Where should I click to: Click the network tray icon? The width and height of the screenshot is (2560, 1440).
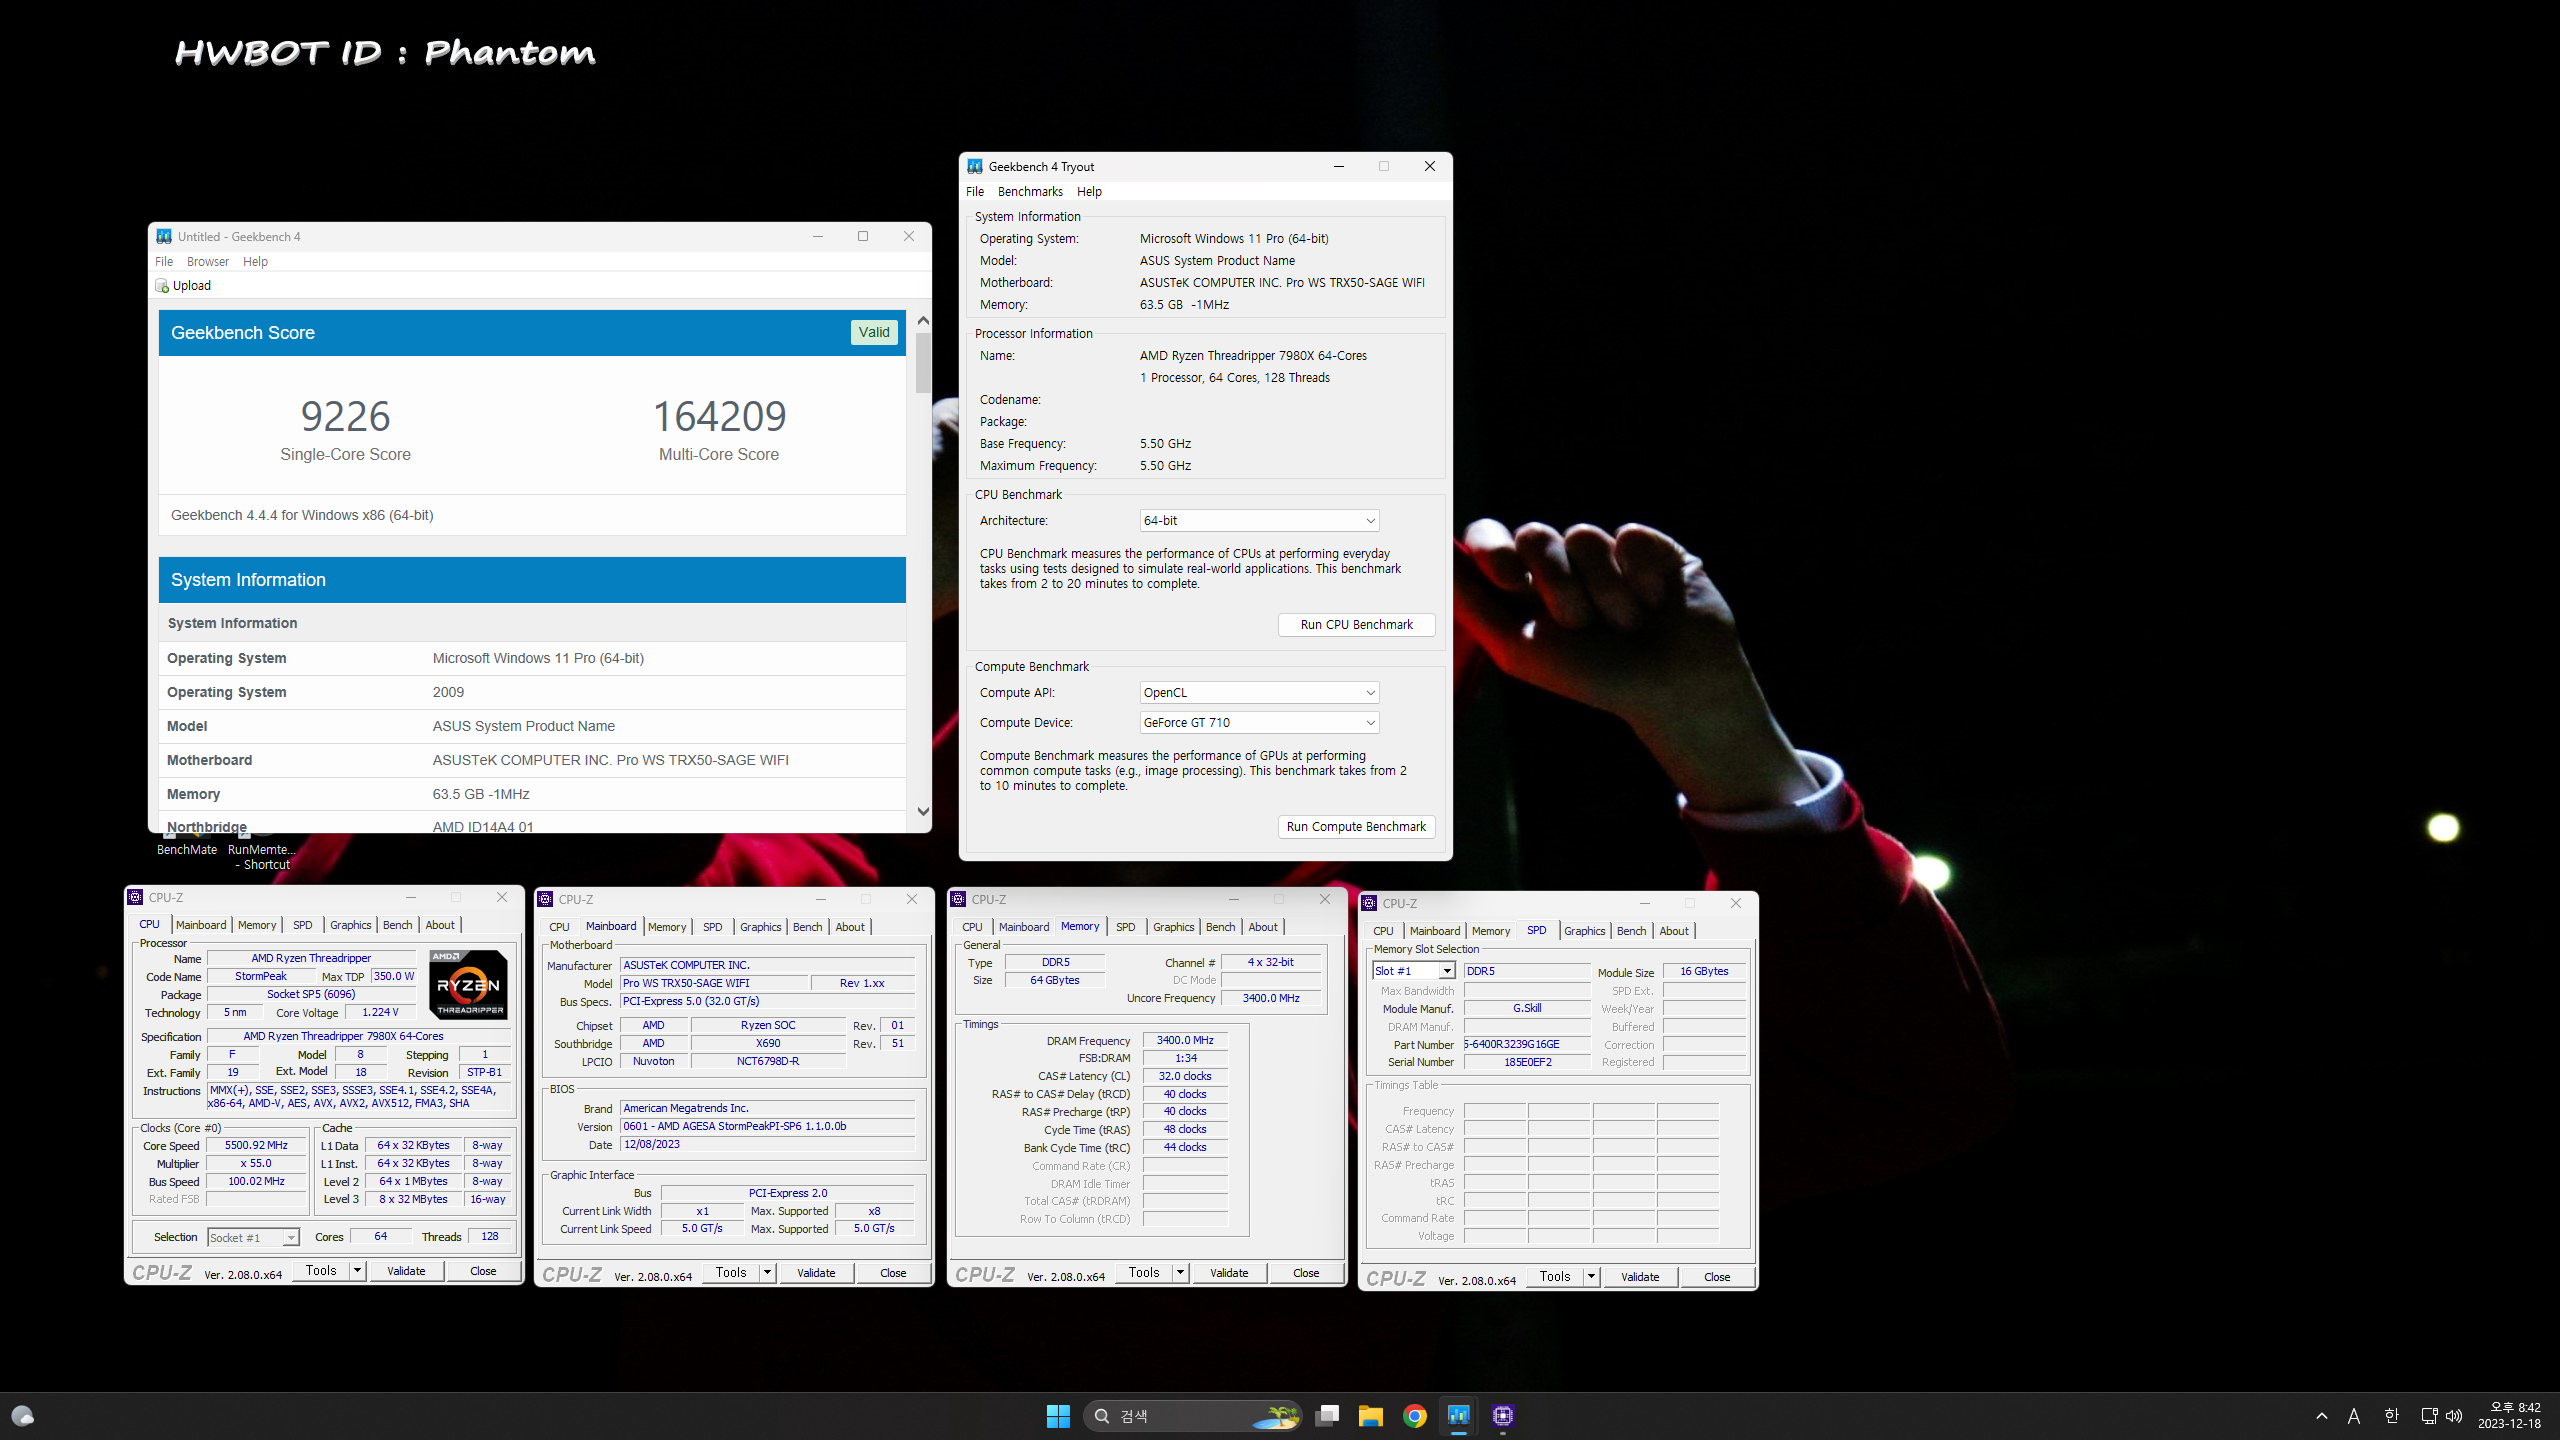click(2429, 1416)
